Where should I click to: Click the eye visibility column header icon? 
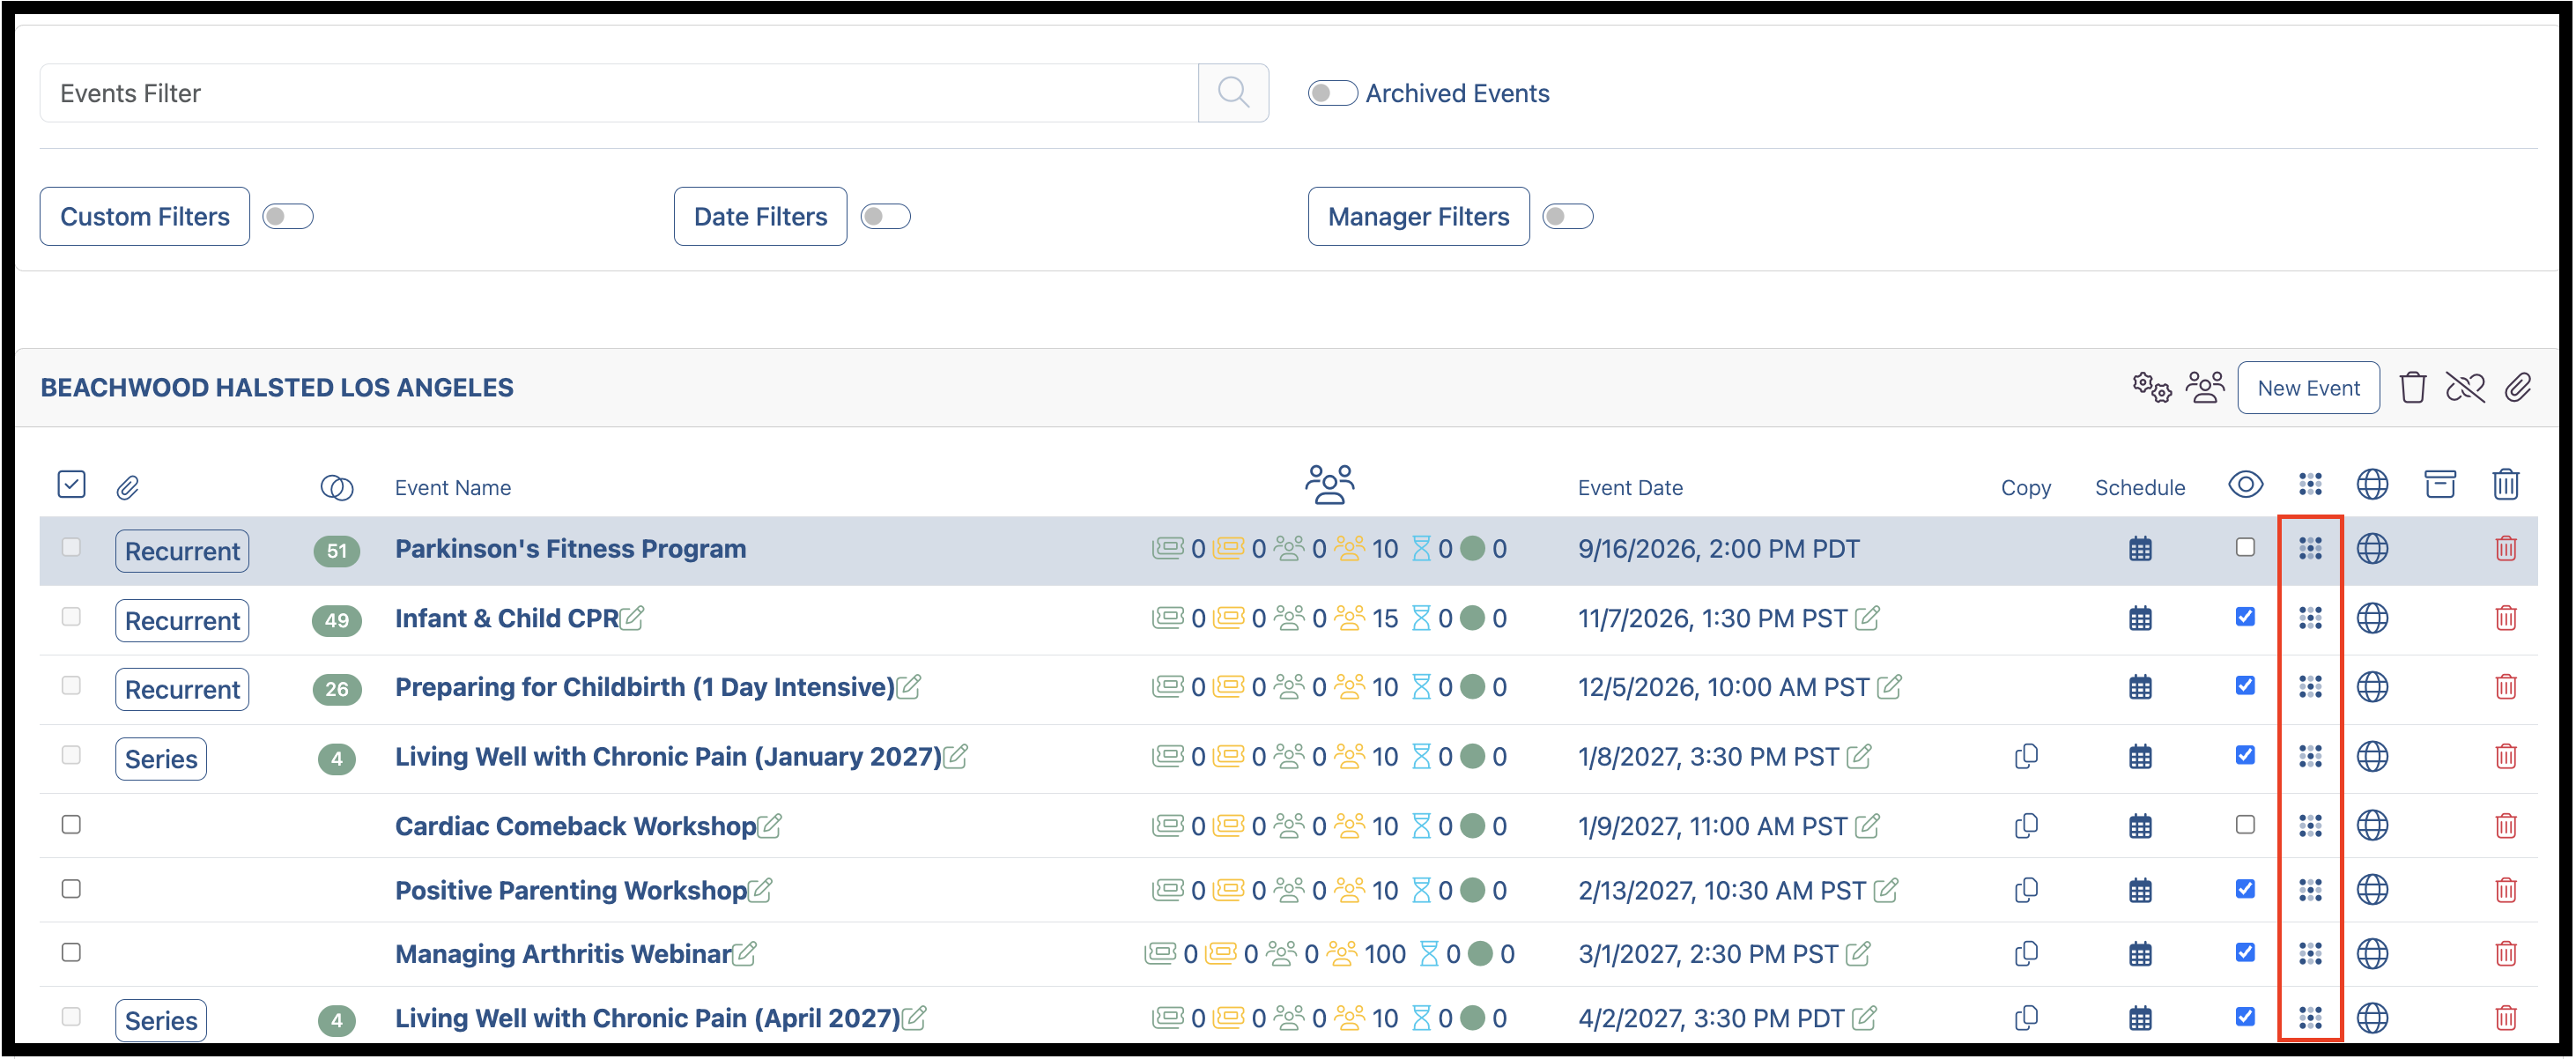point(2245,485)
